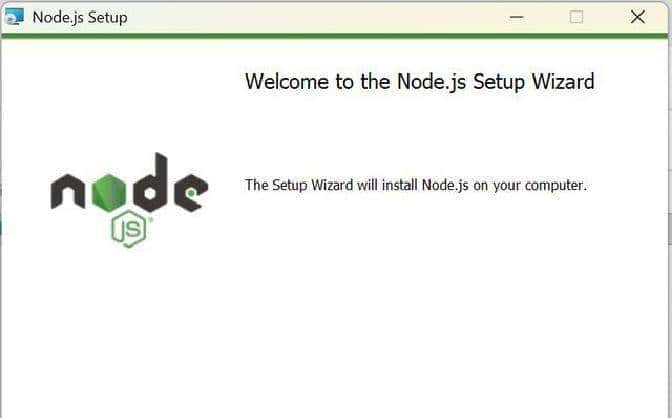
Task: Click the Node.js logo image
Action: tap(129, 200)
